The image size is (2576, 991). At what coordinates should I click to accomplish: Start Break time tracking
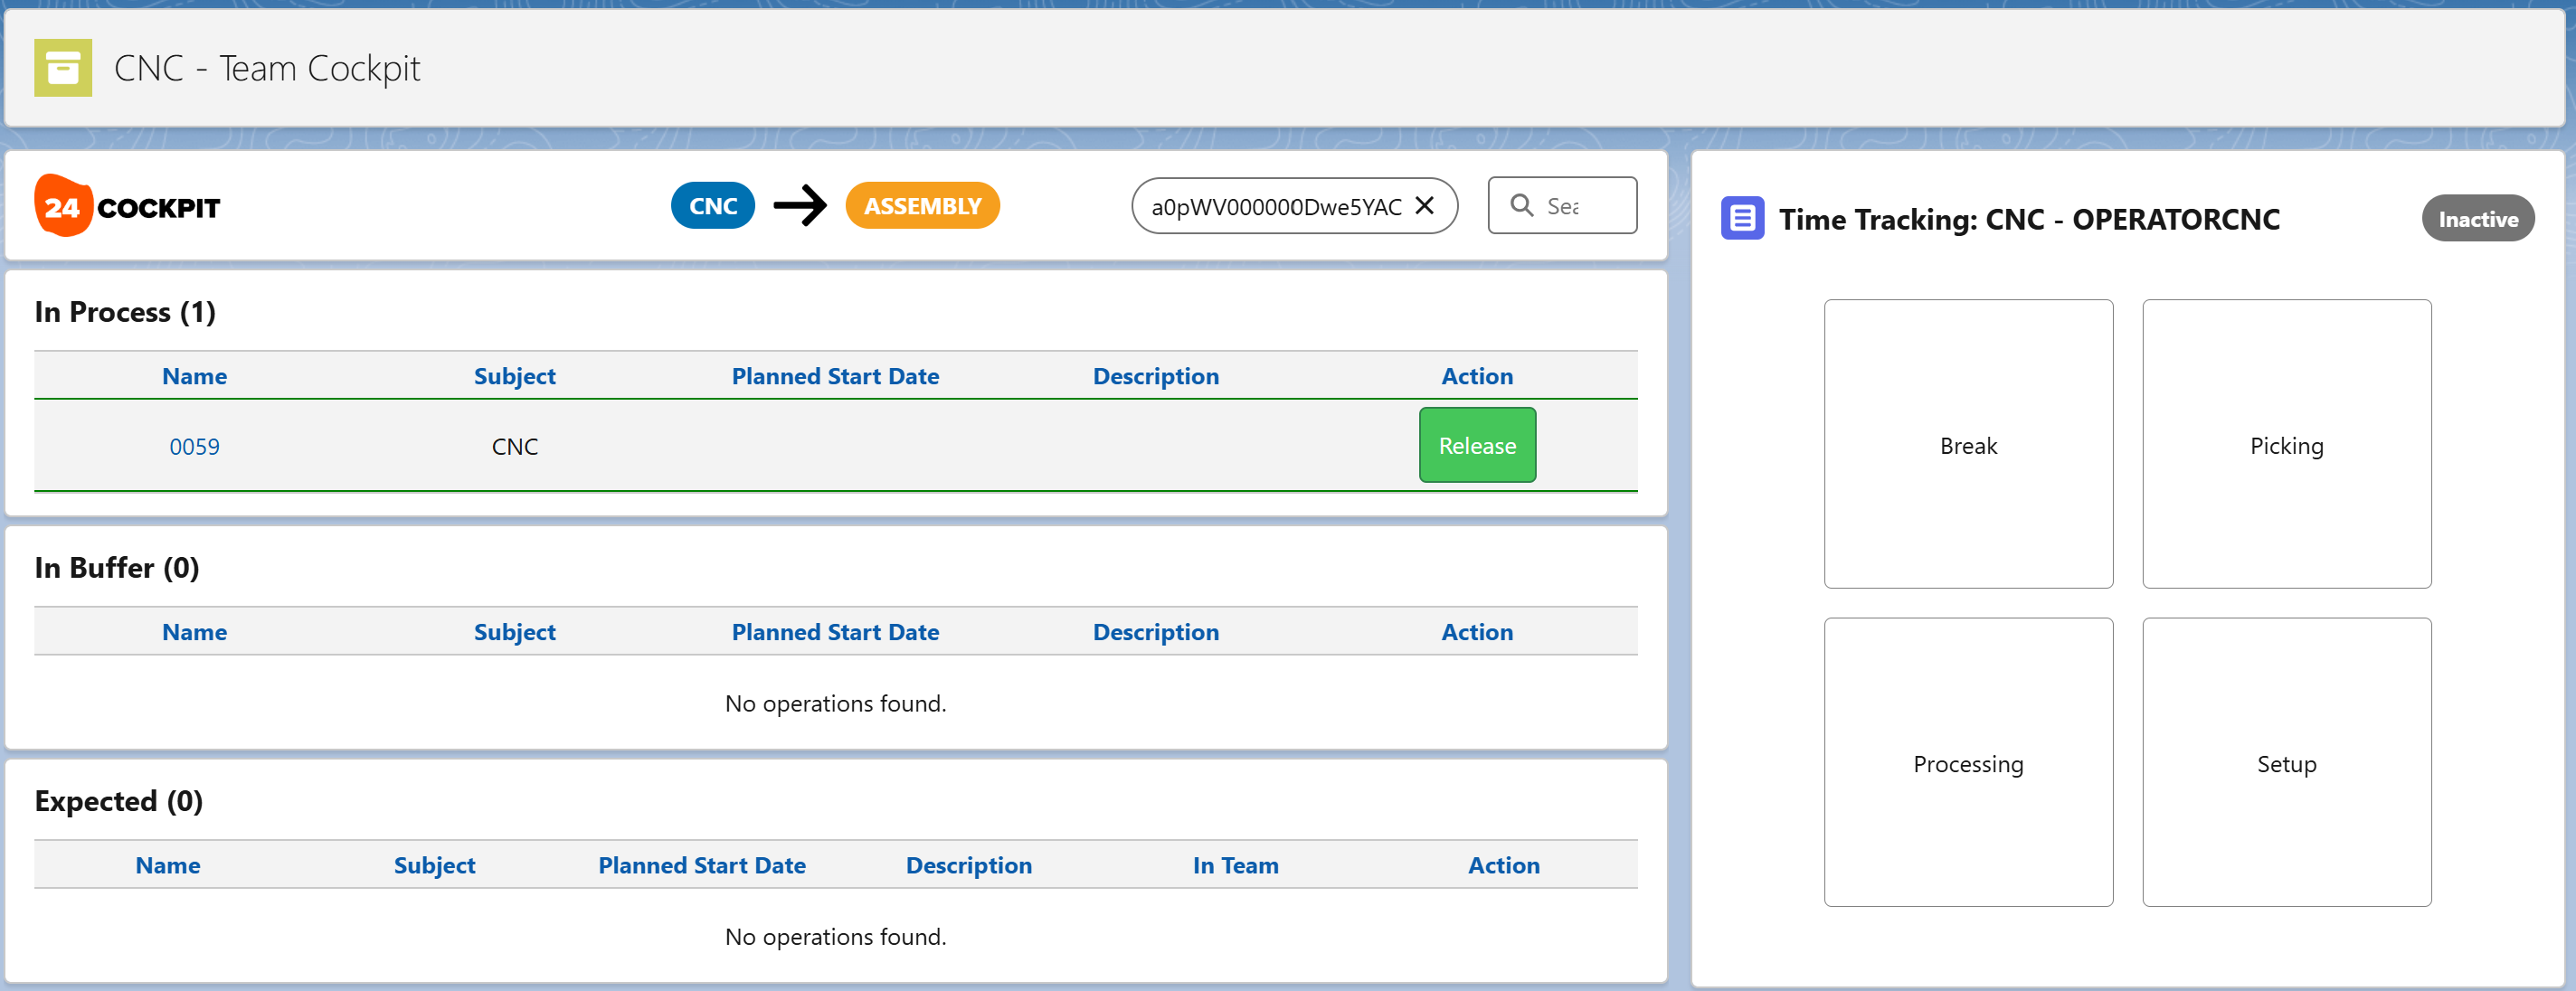point(1967,445)
